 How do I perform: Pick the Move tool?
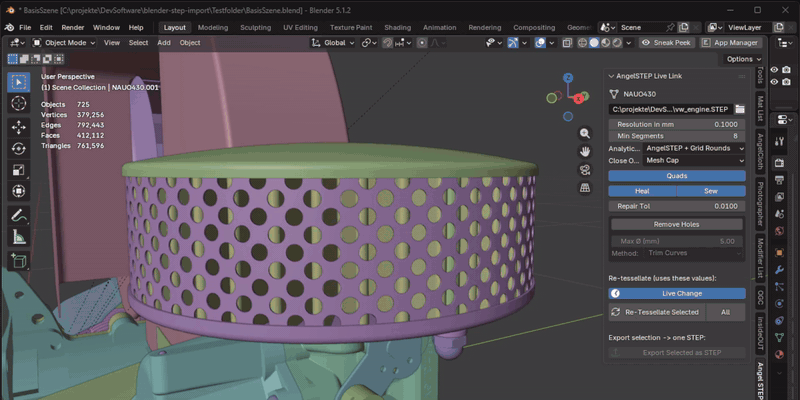coord(18,127)
